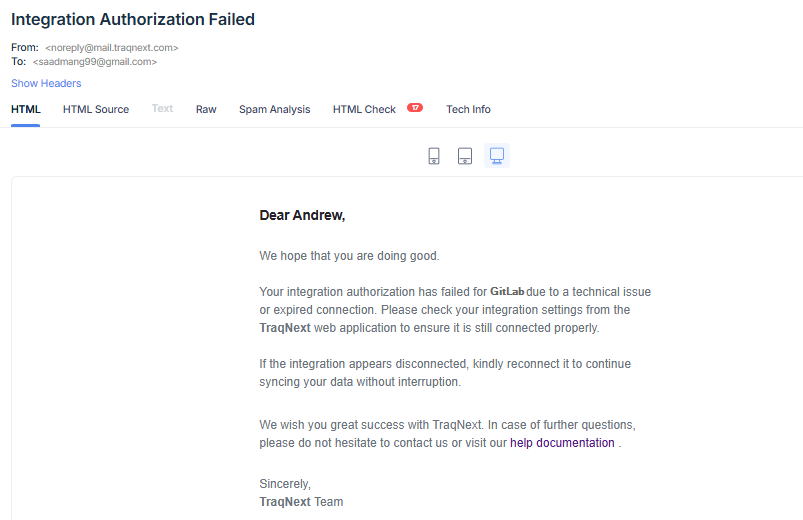Switch to Tech Info tab
Viewport: 803px width, 520px height.
click(x=468, y=109)
